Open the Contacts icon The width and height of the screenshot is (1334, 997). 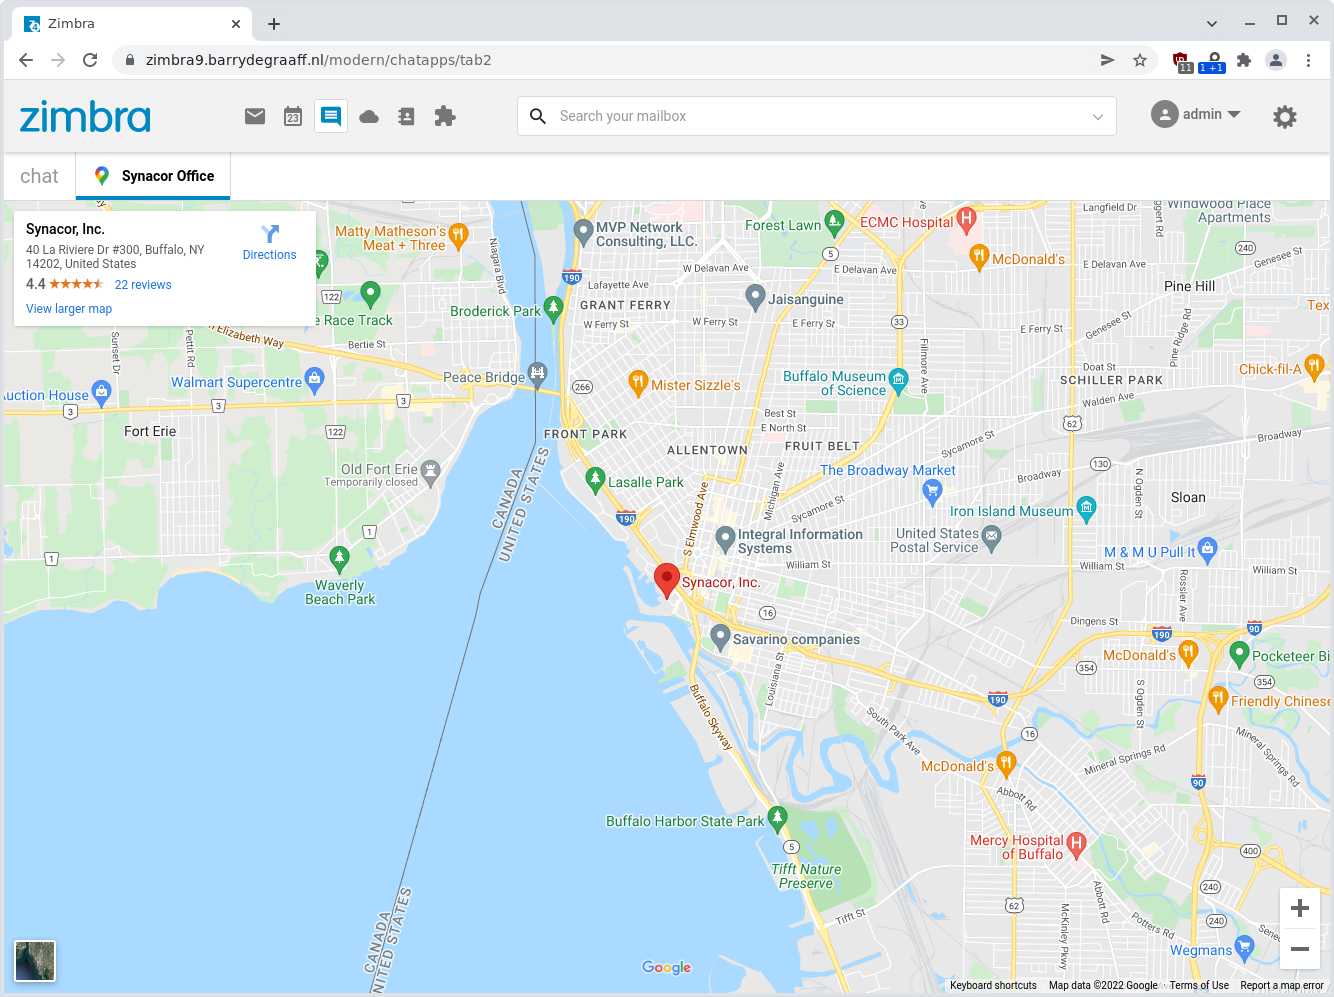click(407, 116)
